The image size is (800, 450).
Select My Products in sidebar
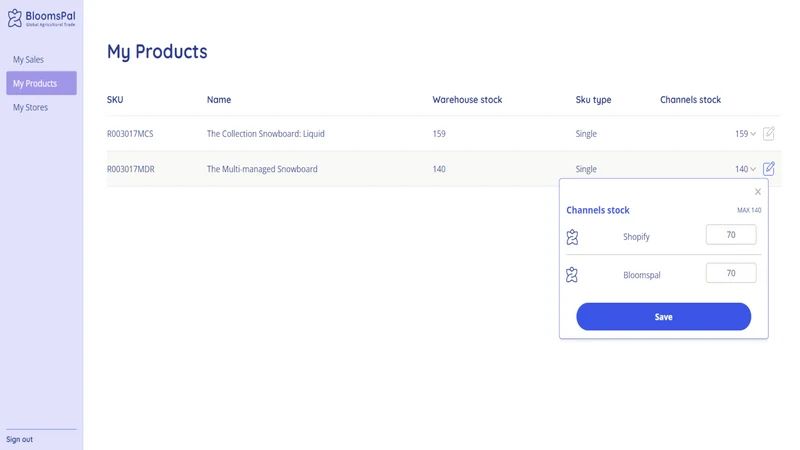pyautogui.click(x=41, y=83)
